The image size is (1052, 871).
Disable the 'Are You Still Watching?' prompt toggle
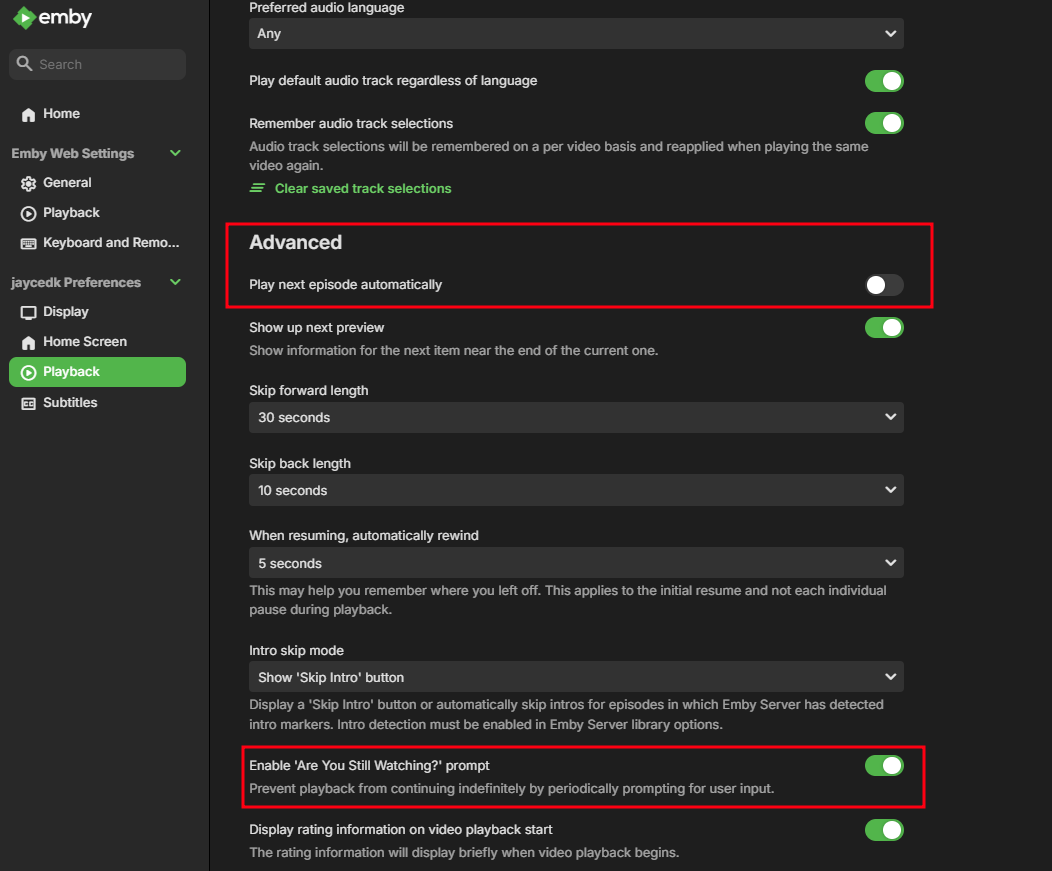tap(884, 766)
